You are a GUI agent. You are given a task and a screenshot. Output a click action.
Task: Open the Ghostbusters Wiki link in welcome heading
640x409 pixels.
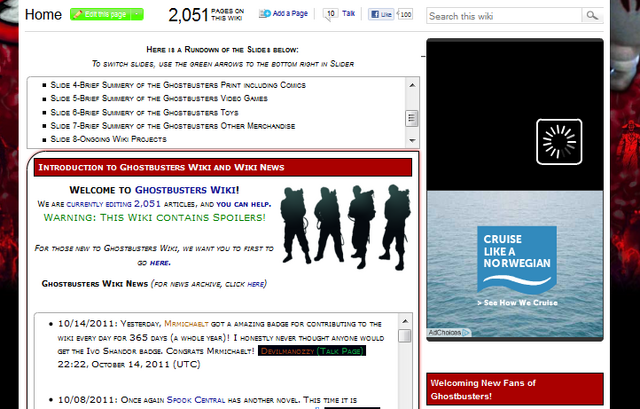(185, 190)
